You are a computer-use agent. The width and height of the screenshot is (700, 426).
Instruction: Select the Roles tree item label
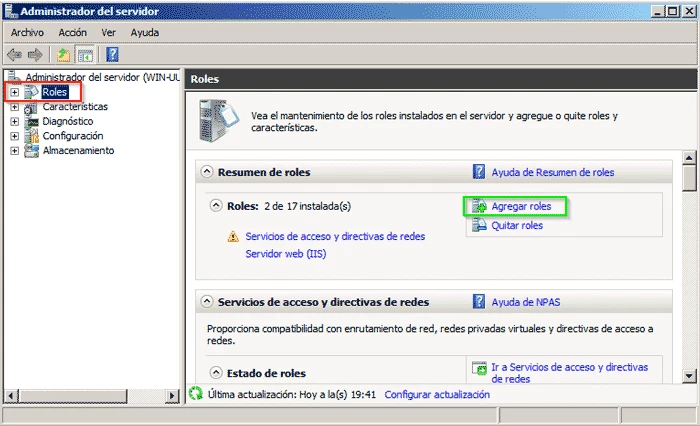(x=54, y=92)
